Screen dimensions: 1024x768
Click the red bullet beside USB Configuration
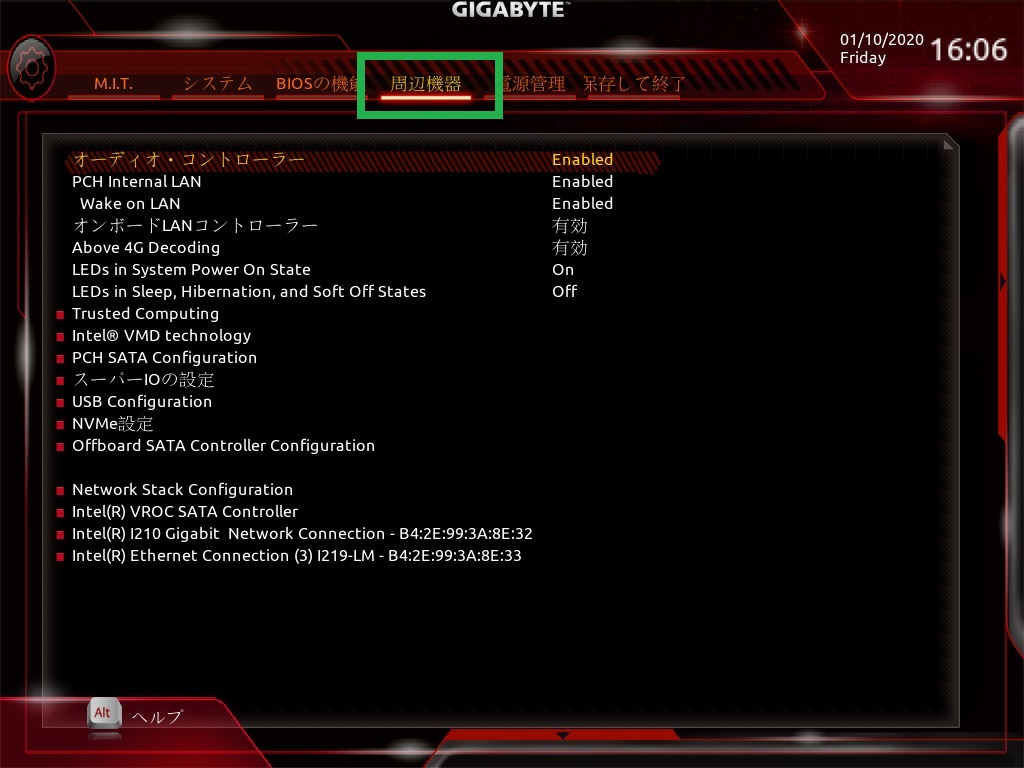pos(60,403)
